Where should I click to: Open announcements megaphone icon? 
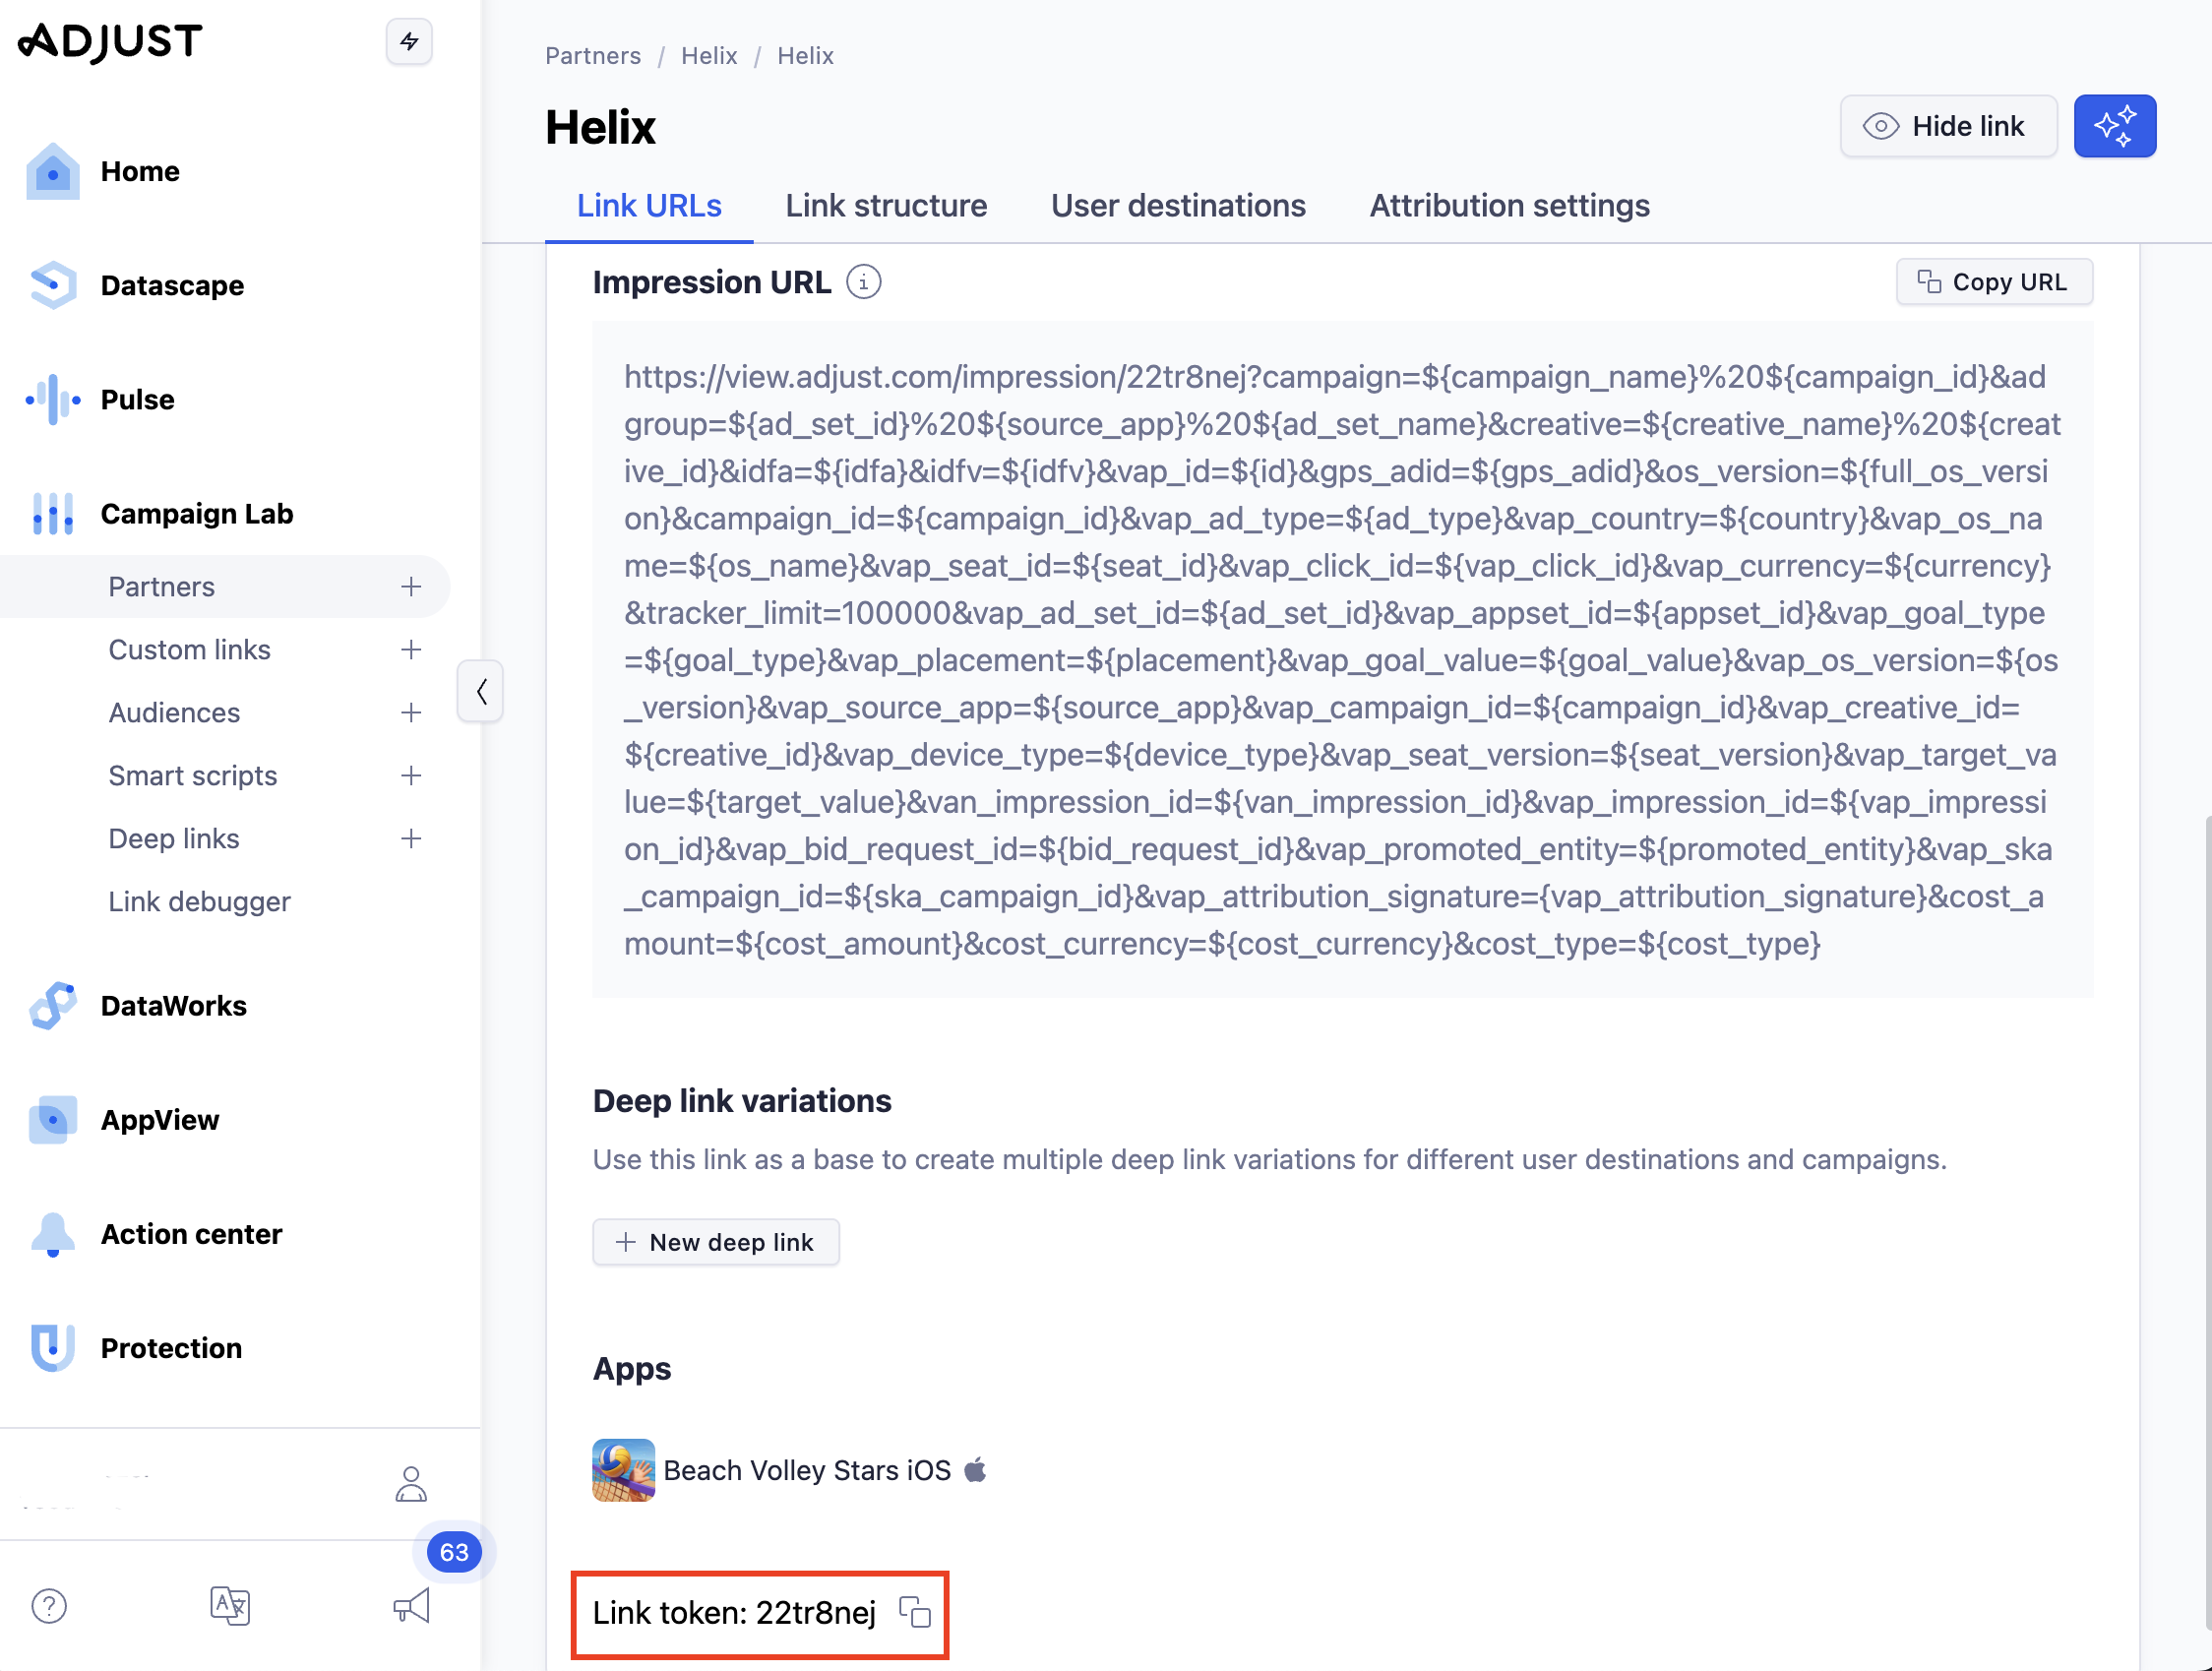[411, 1605]
